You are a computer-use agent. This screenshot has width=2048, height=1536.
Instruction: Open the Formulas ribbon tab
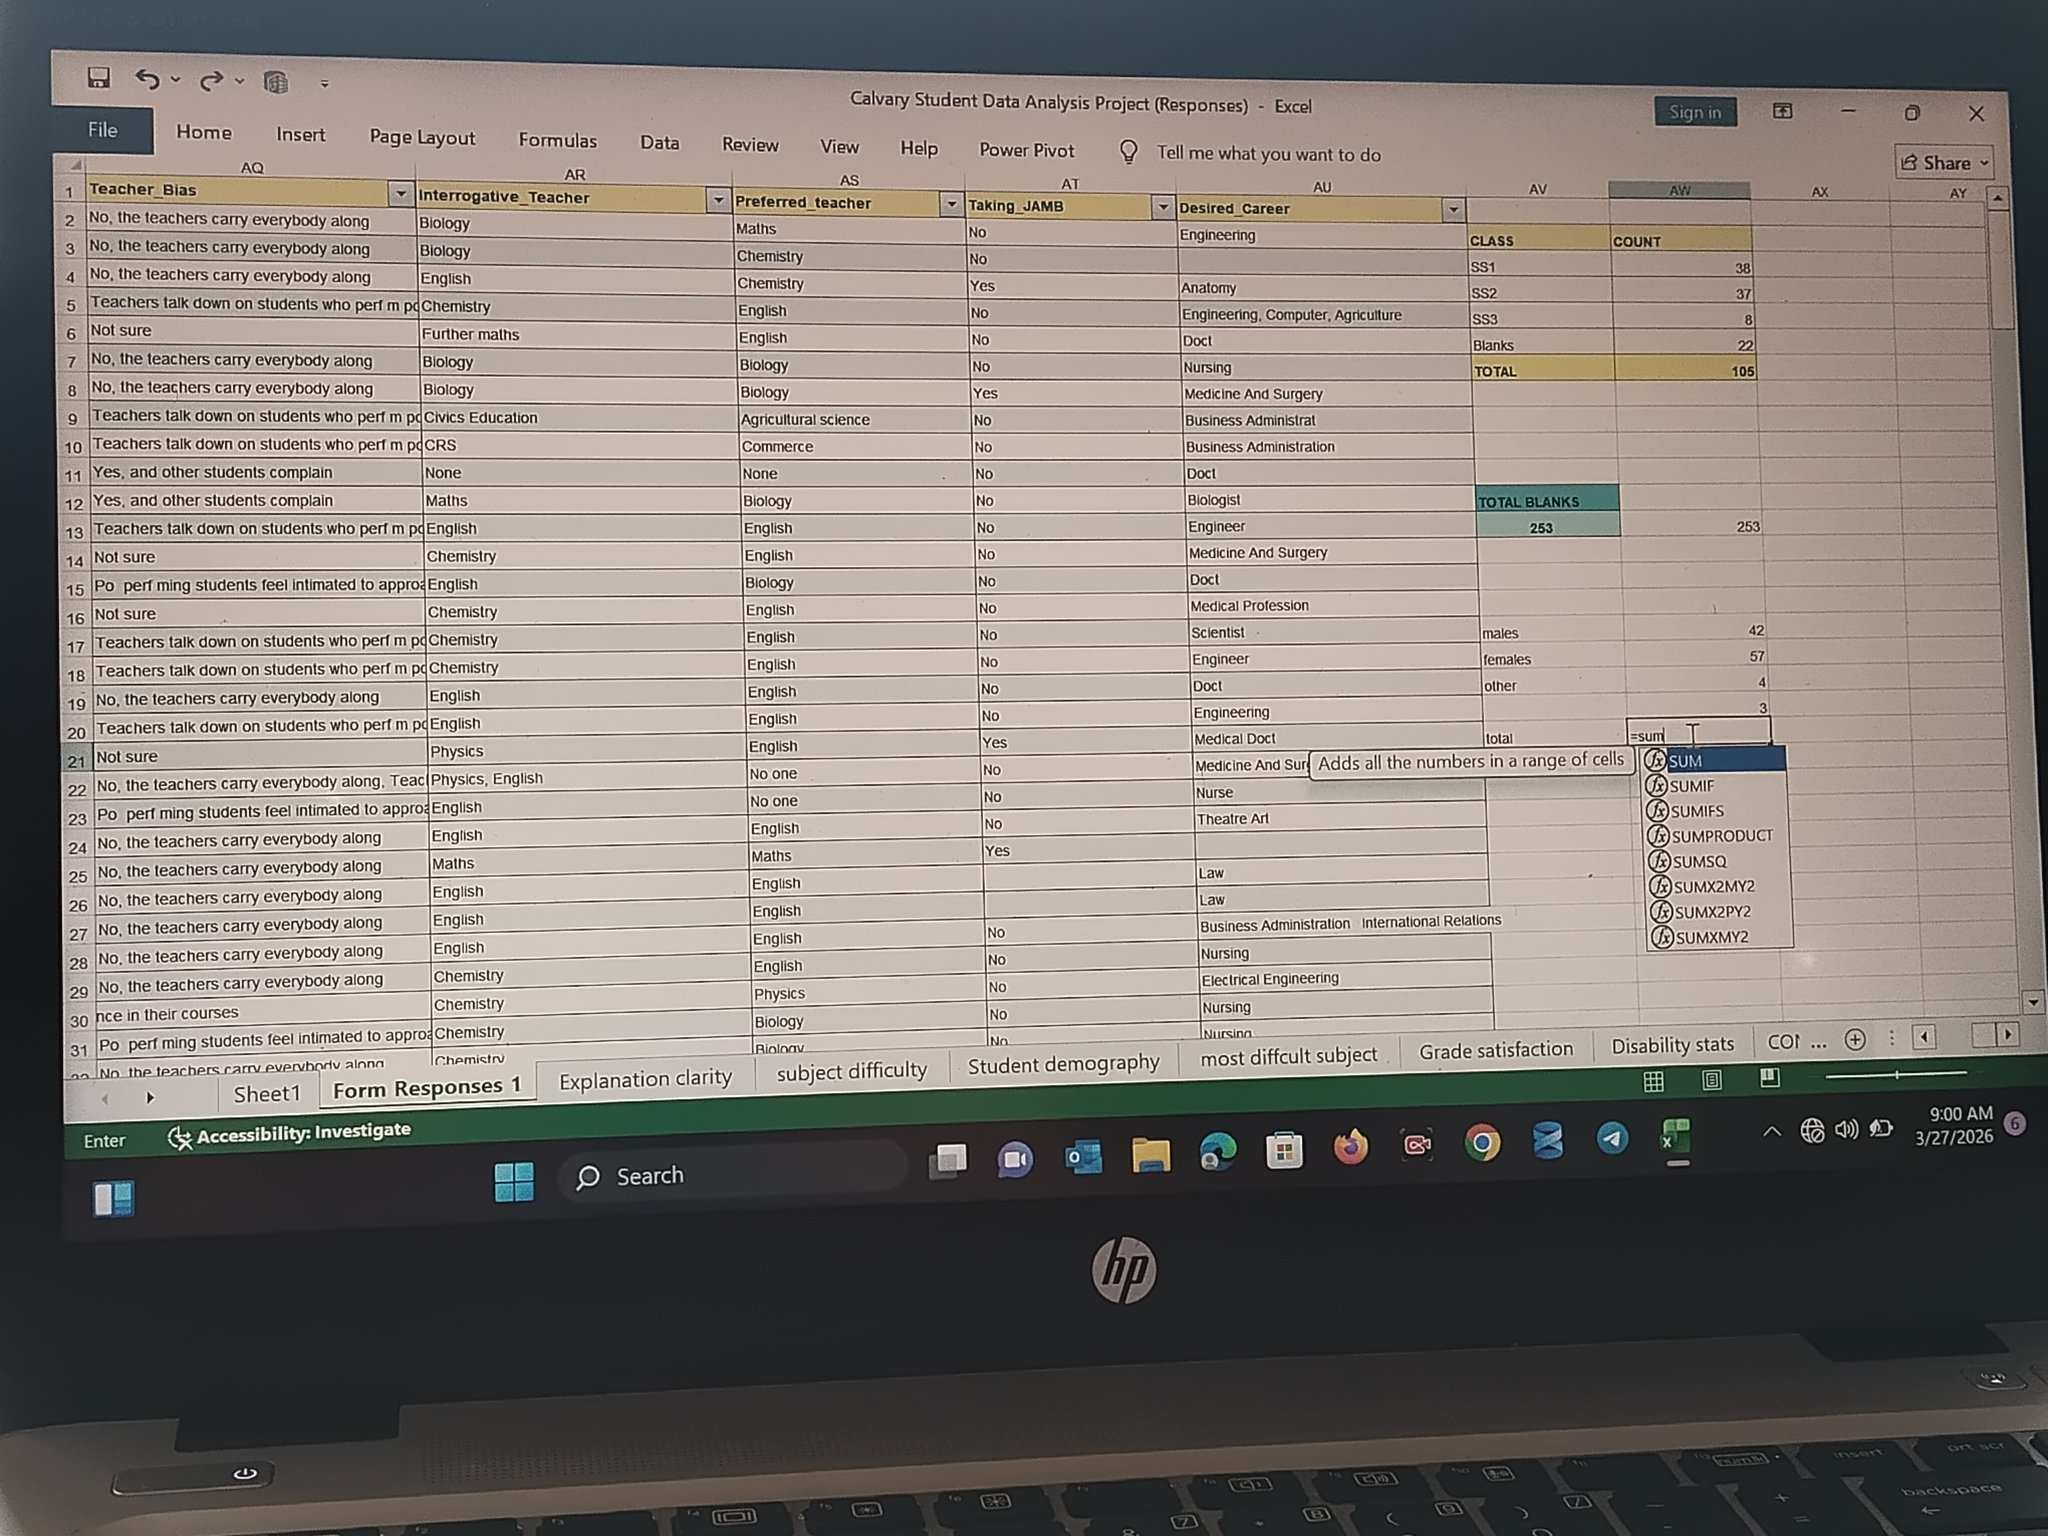pos(557,141)
